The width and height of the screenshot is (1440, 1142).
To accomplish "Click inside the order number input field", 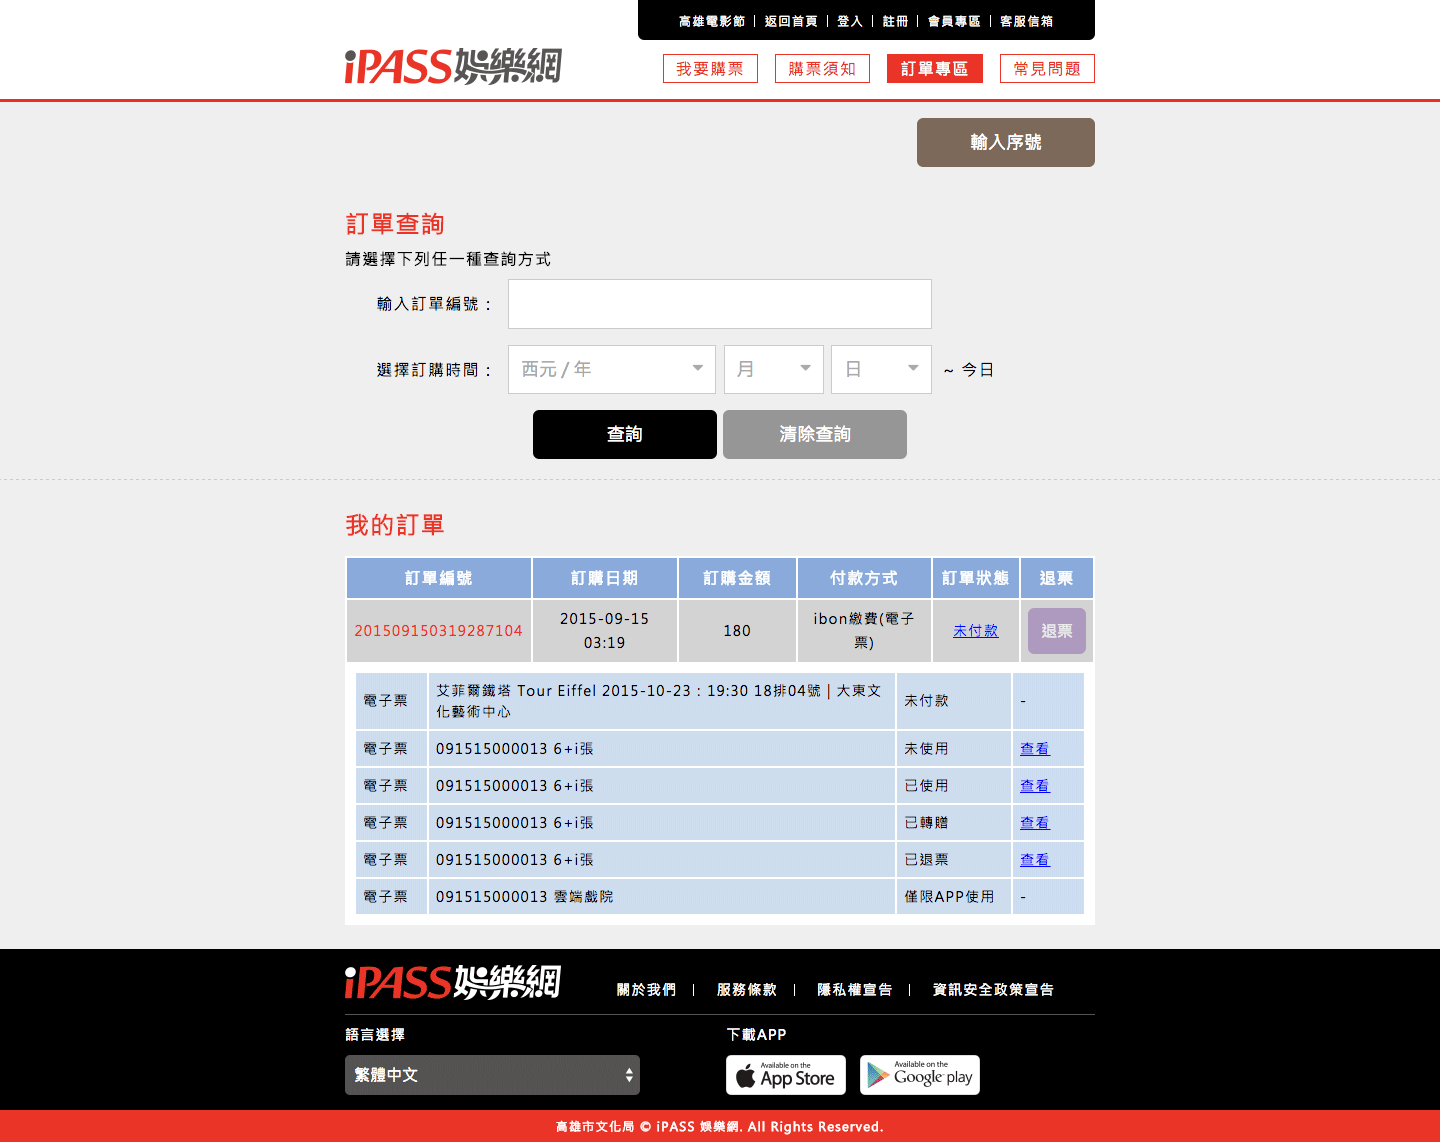I will (719, 304).
